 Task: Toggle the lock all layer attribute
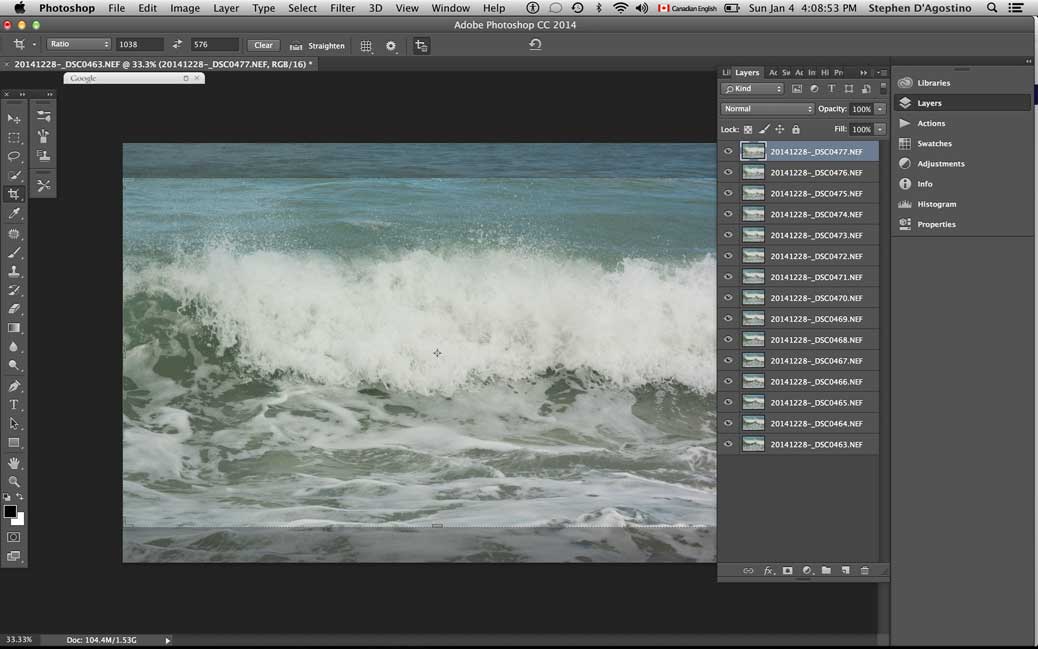point(796,130)
